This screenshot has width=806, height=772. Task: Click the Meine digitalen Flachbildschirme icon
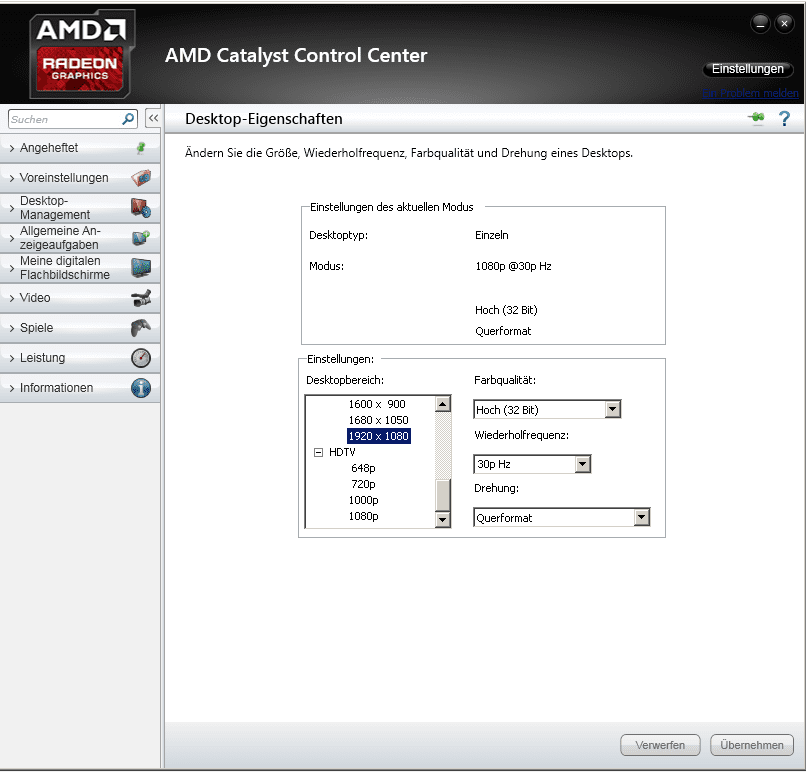click(141, 268)
